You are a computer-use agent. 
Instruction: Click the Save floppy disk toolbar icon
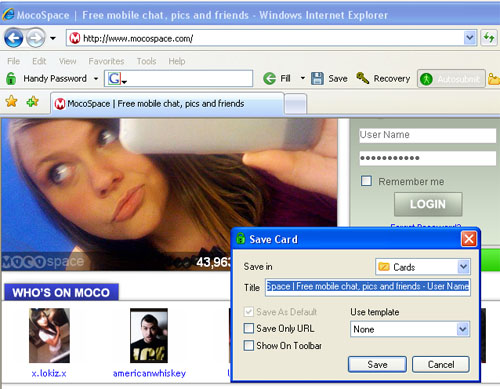point(317,79)
